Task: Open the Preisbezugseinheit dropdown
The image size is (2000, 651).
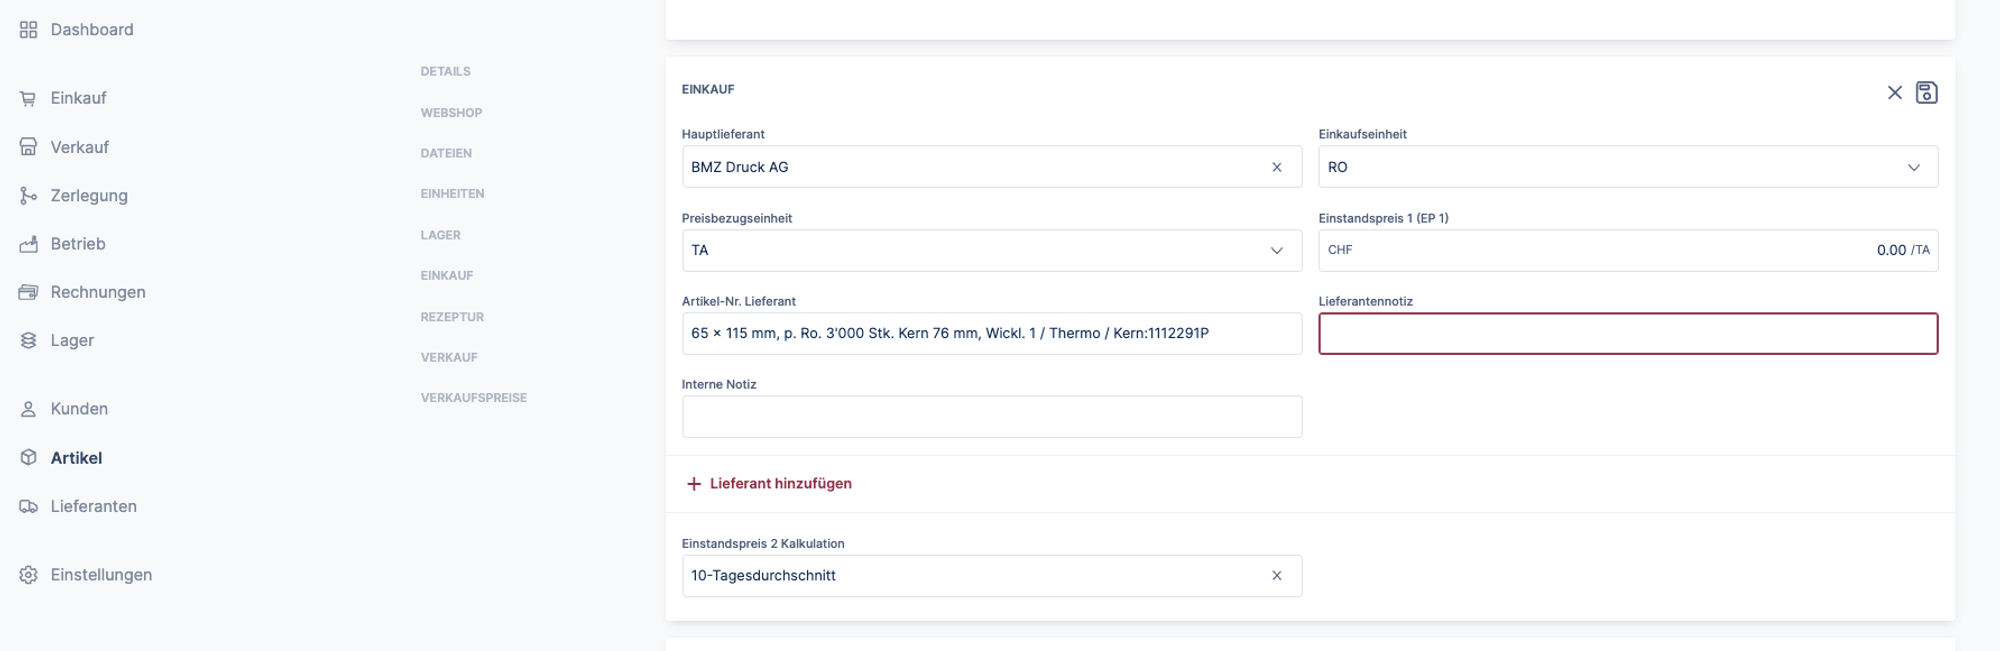Action: coord(1276,250)
